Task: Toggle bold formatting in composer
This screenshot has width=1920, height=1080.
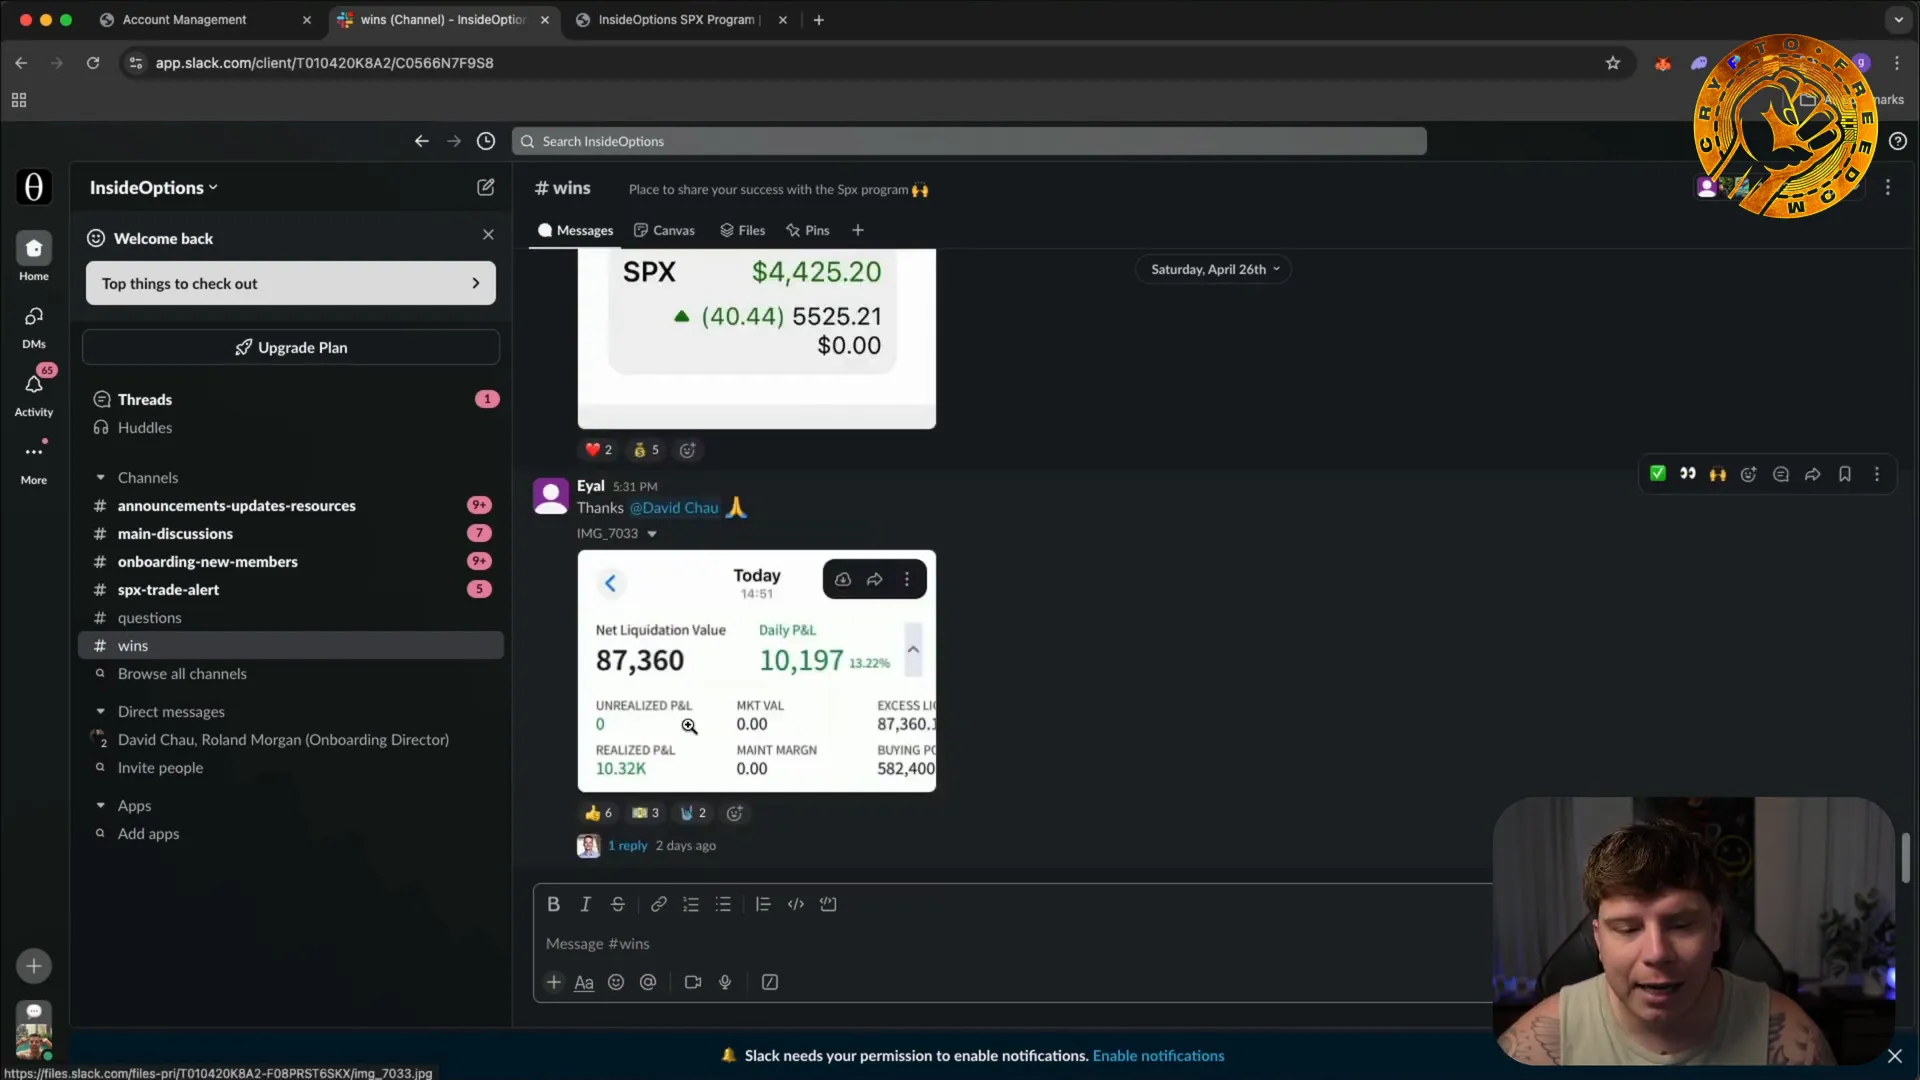Action: pos(553,904)
